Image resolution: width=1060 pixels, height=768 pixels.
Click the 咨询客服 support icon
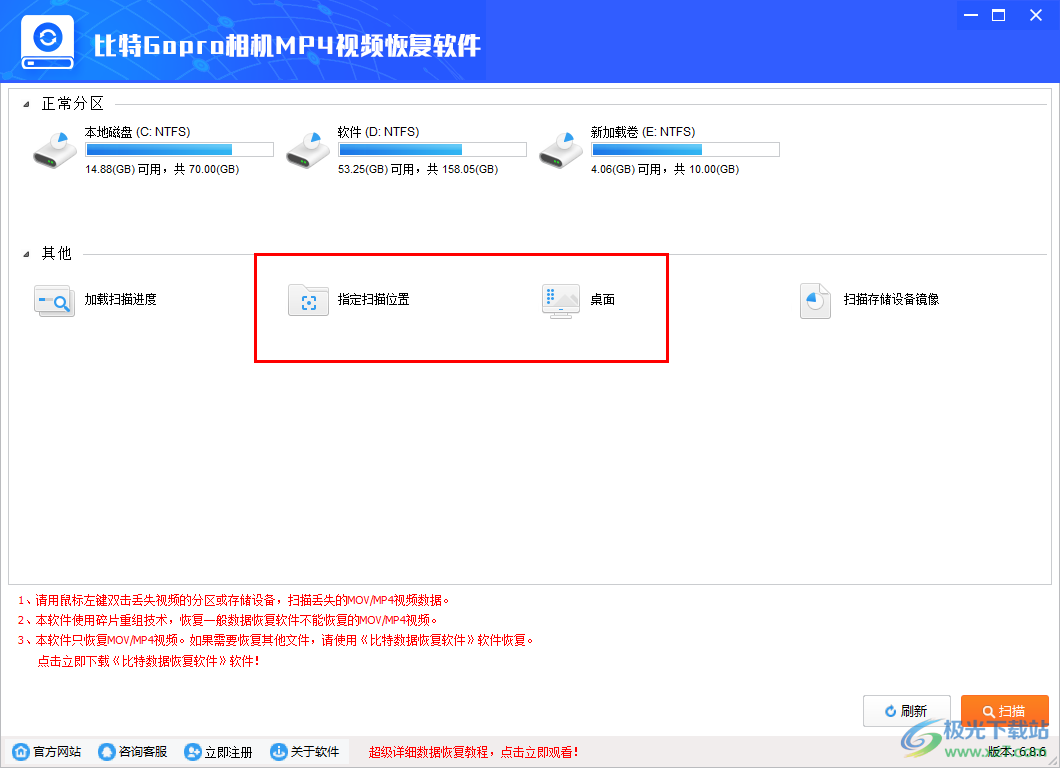106,752
